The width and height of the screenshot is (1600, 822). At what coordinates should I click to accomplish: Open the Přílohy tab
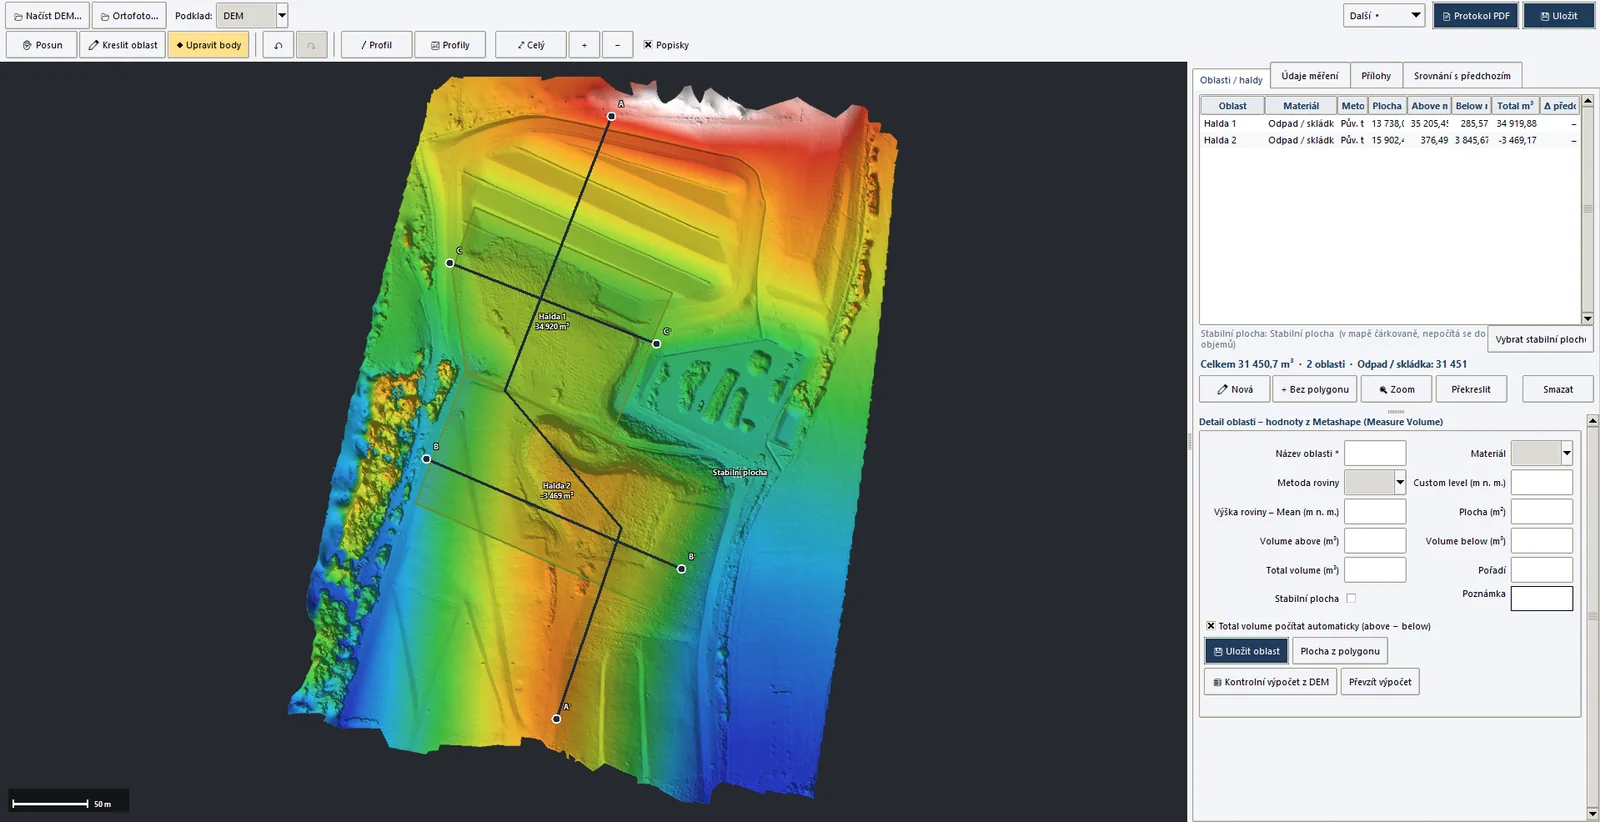pyautogui.click(x=1376, y=76)
